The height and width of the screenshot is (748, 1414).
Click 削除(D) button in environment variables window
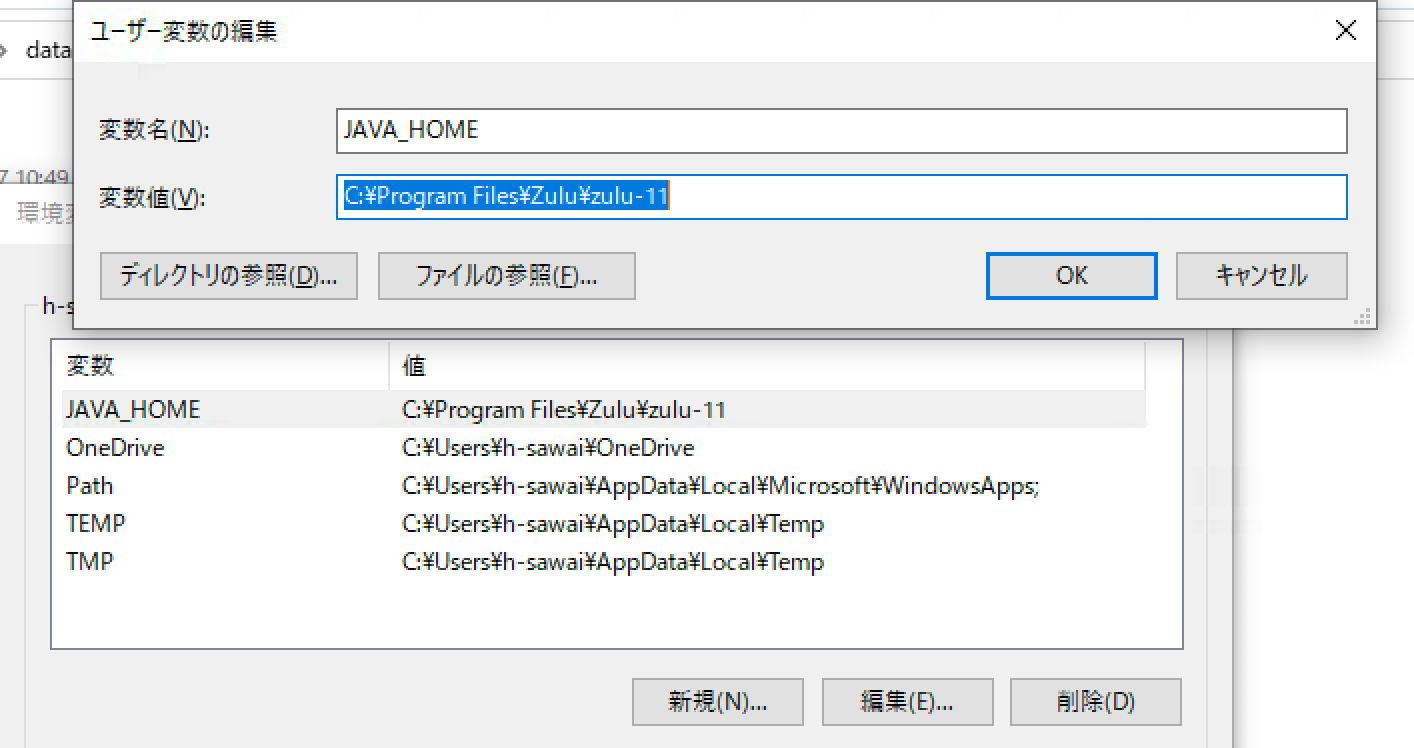(1096, 701)
